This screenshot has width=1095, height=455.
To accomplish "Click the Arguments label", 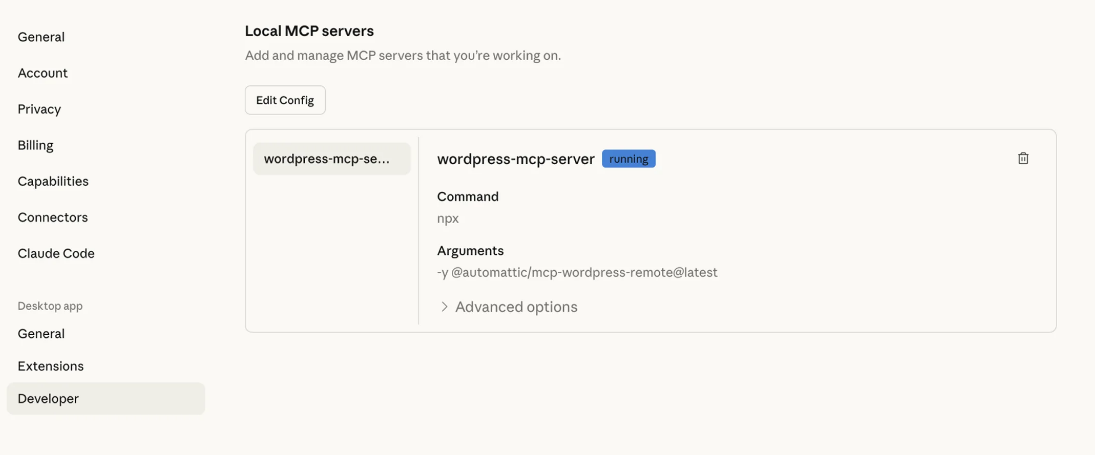I will point(470,251).
